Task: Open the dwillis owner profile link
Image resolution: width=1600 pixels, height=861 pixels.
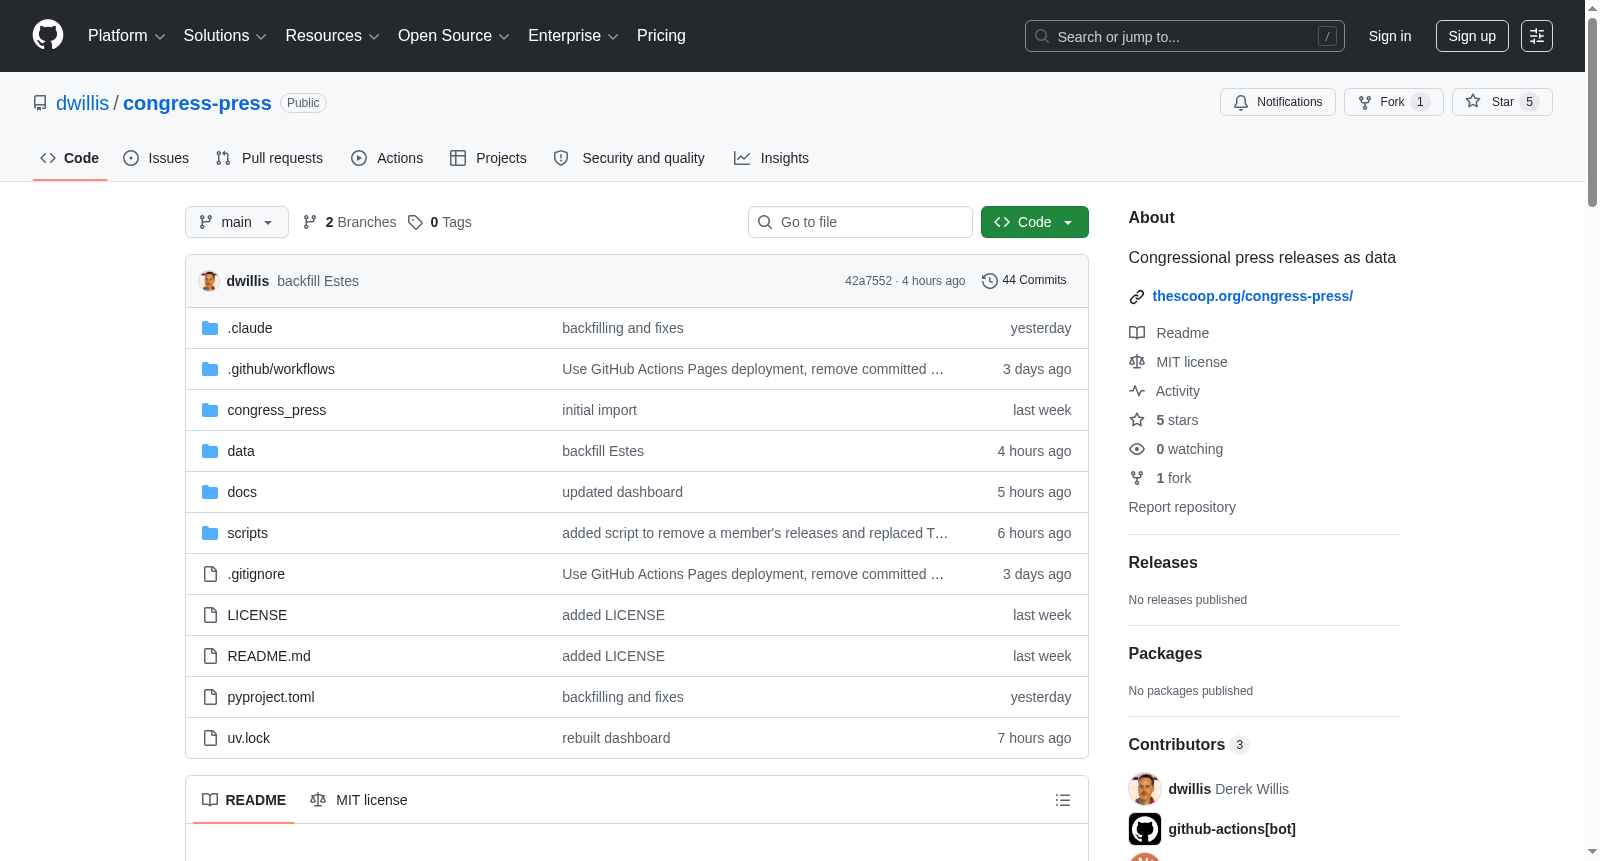Action: tap(83, 103)
